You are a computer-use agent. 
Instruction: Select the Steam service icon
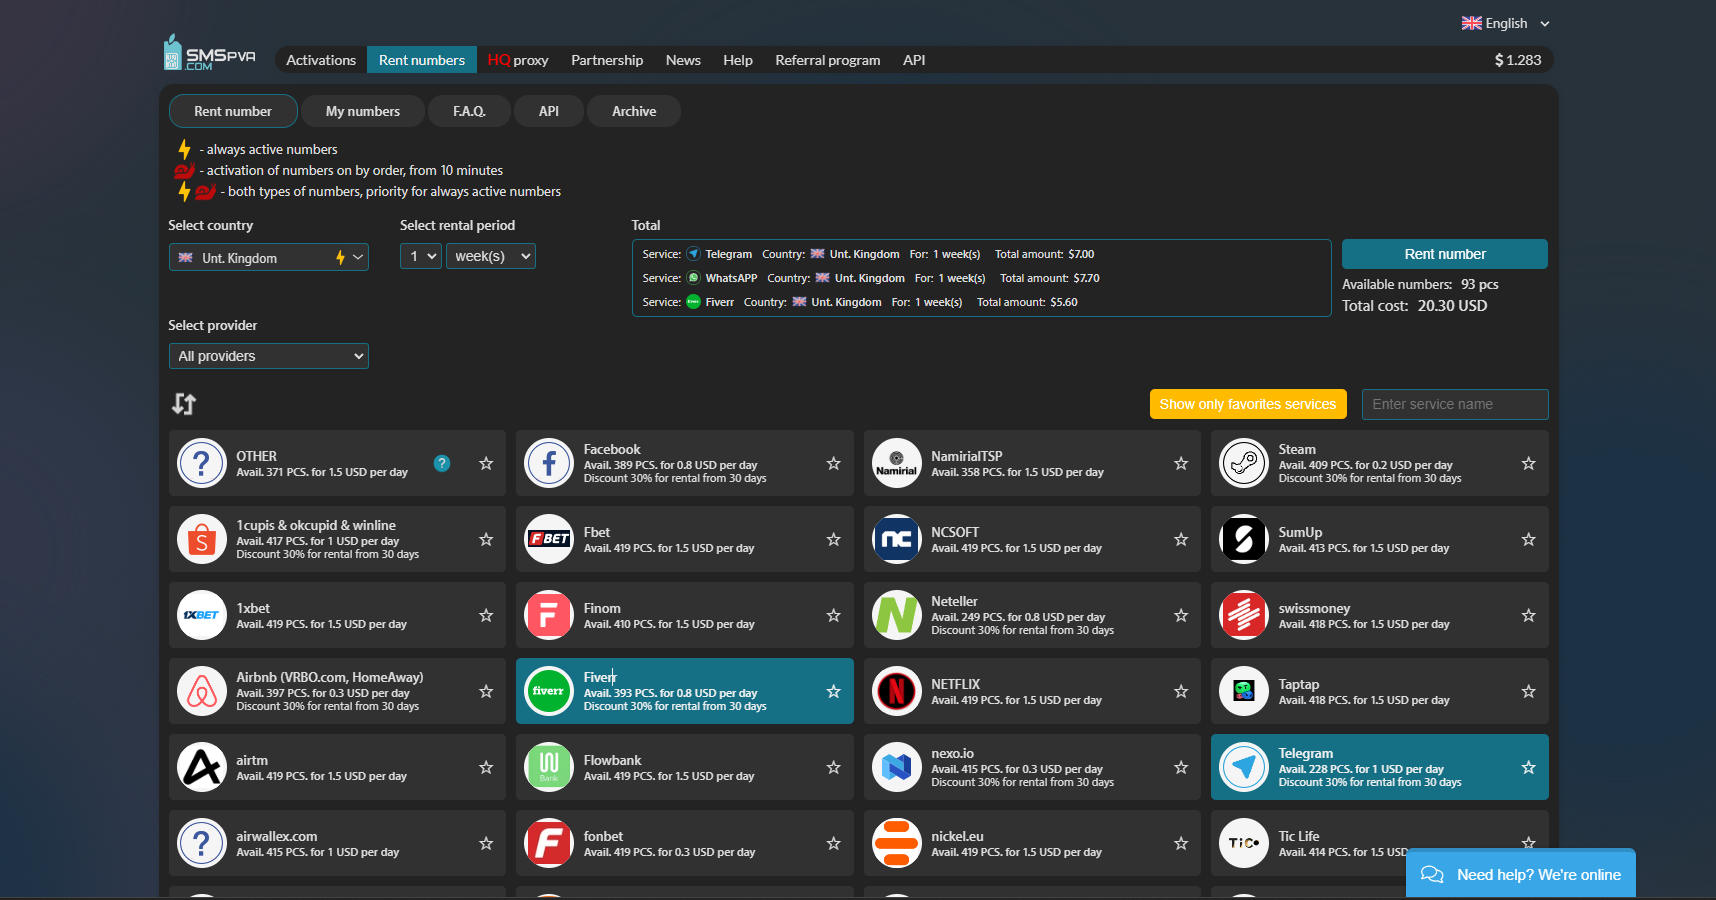(1244, 463)
